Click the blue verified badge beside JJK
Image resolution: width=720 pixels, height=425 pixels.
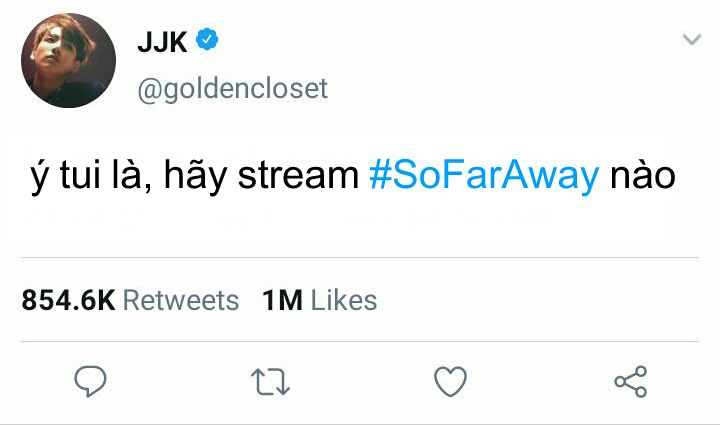pos(207,39)
